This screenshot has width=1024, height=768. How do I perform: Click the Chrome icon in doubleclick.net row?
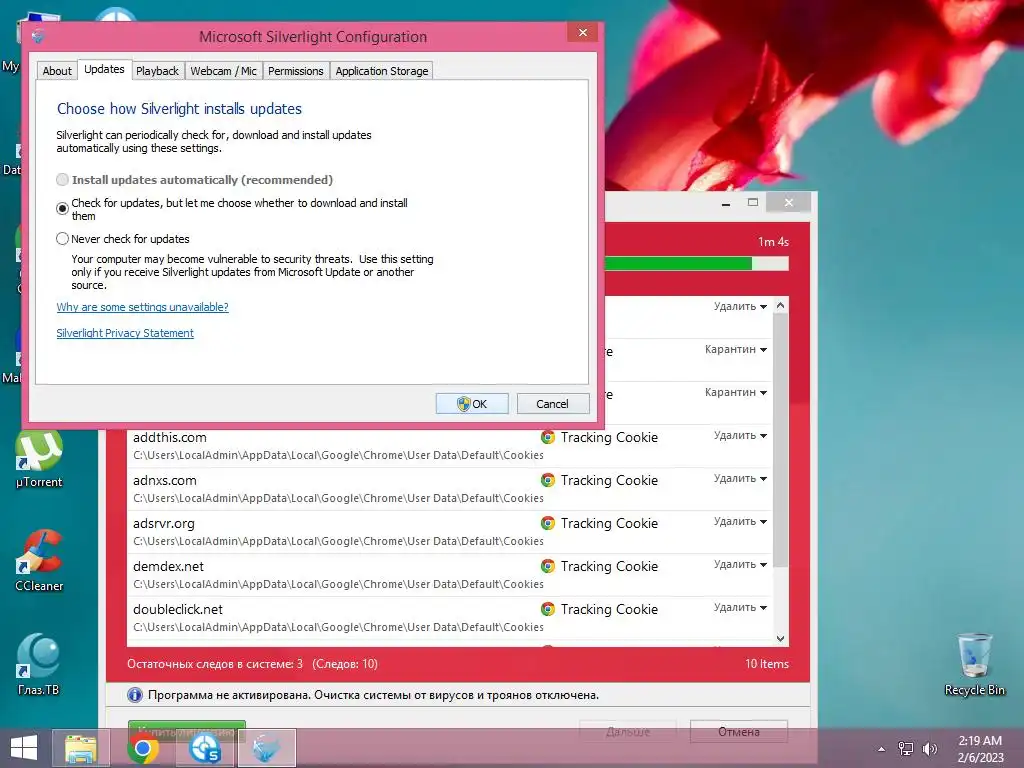tap(548, 609)
